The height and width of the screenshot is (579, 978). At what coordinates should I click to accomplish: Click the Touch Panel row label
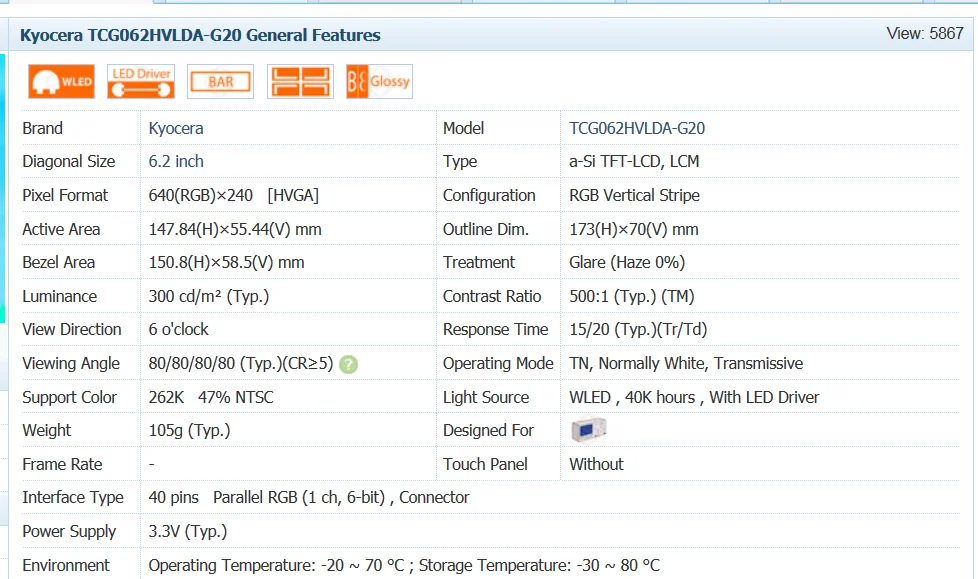click(485, 464)
